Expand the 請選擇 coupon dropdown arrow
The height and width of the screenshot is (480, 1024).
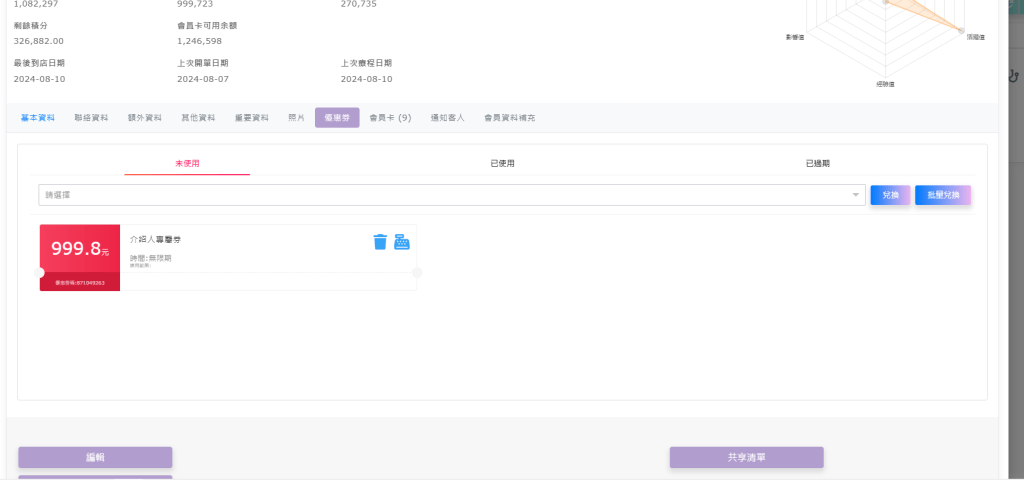pyautogui.click(x=856, y=195)
